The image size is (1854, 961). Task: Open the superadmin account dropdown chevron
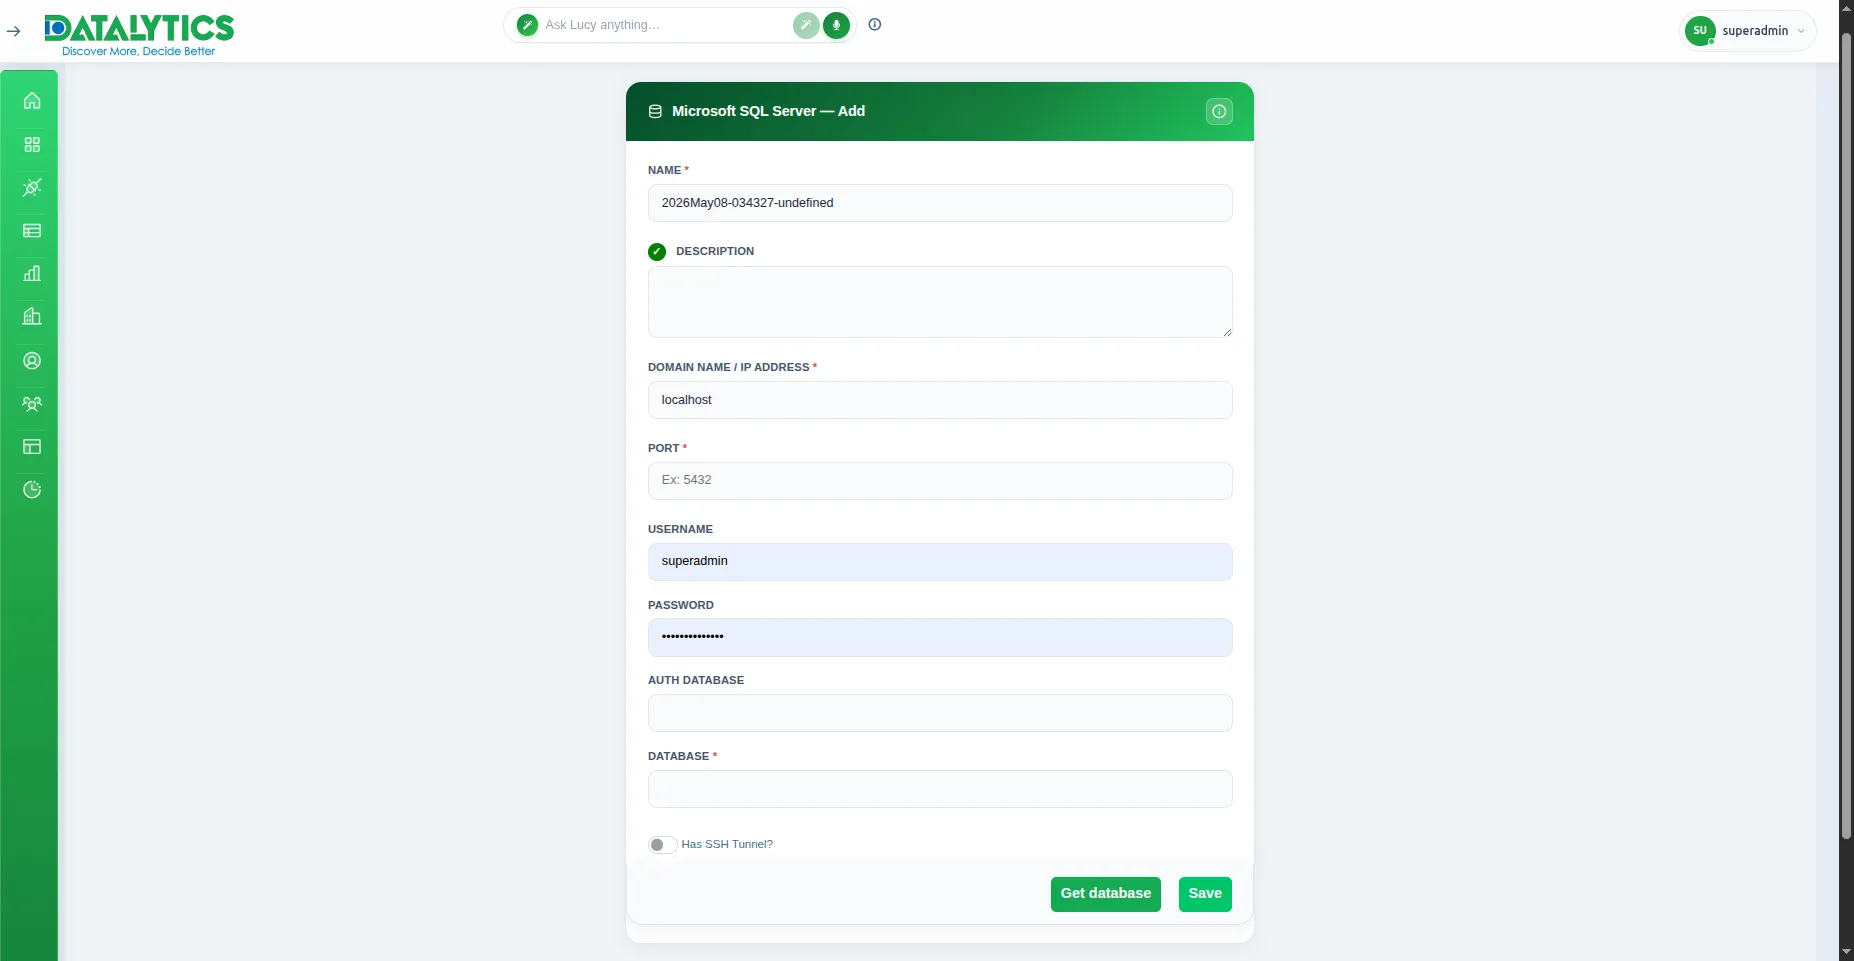click(x=1801, y=31)
